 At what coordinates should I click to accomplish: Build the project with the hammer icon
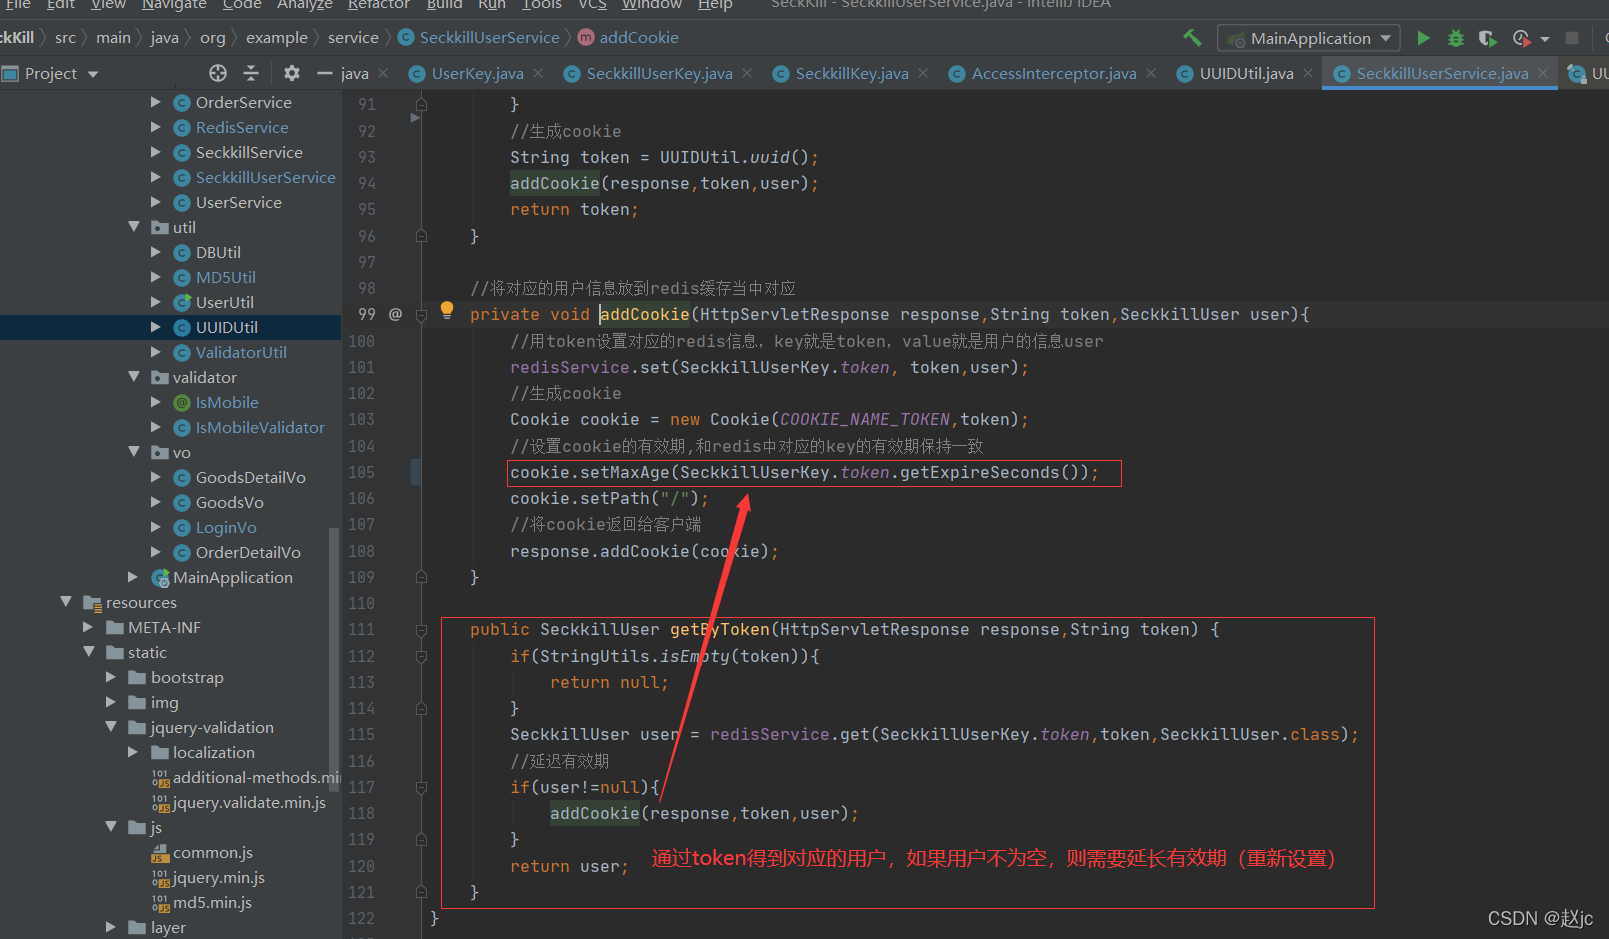pyautogui.click(x=1192, y=38)
